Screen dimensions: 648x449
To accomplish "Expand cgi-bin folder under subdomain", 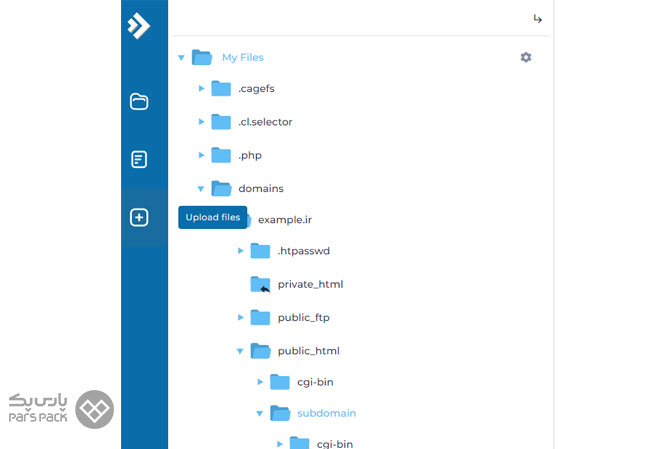I will (x=280, y=444).
